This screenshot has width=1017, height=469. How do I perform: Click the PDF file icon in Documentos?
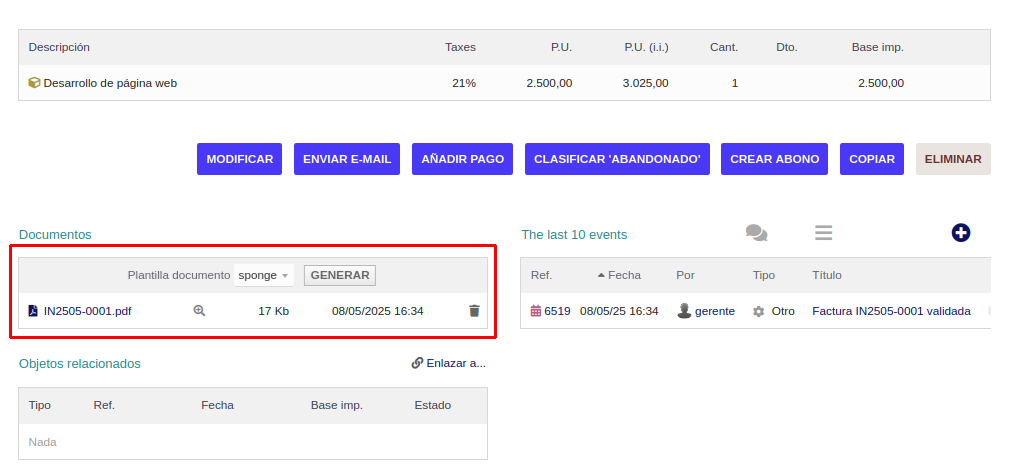(33, 311)
